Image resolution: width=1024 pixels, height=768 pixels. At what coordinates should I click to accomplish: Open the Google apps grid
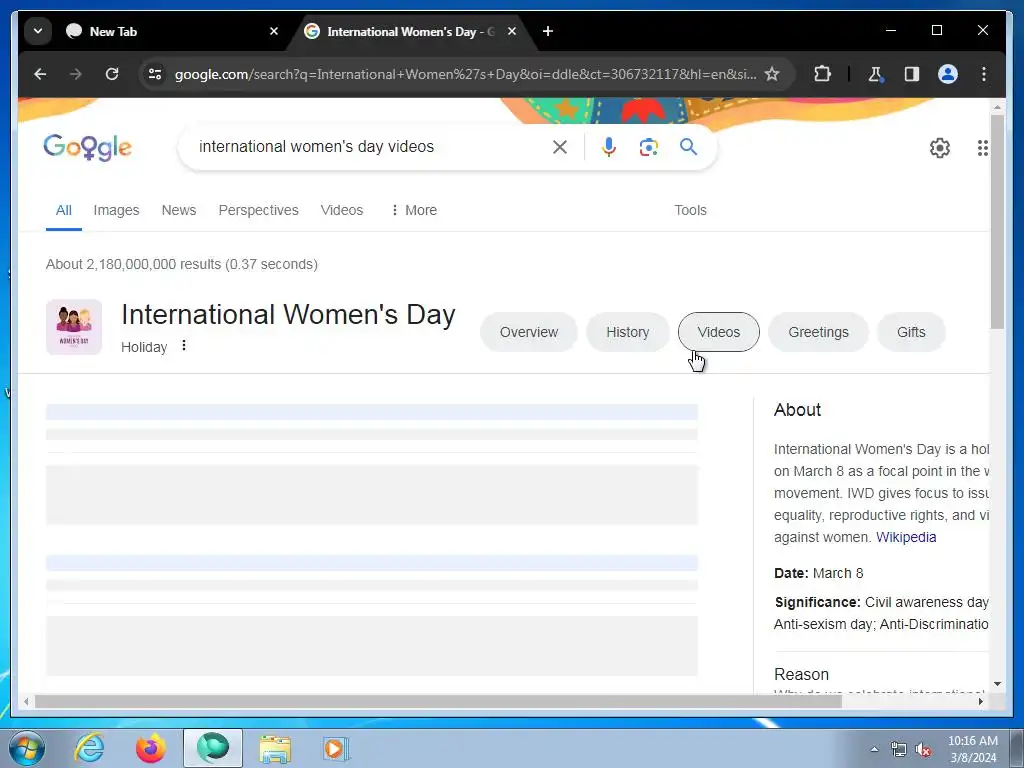coord(982,148)
